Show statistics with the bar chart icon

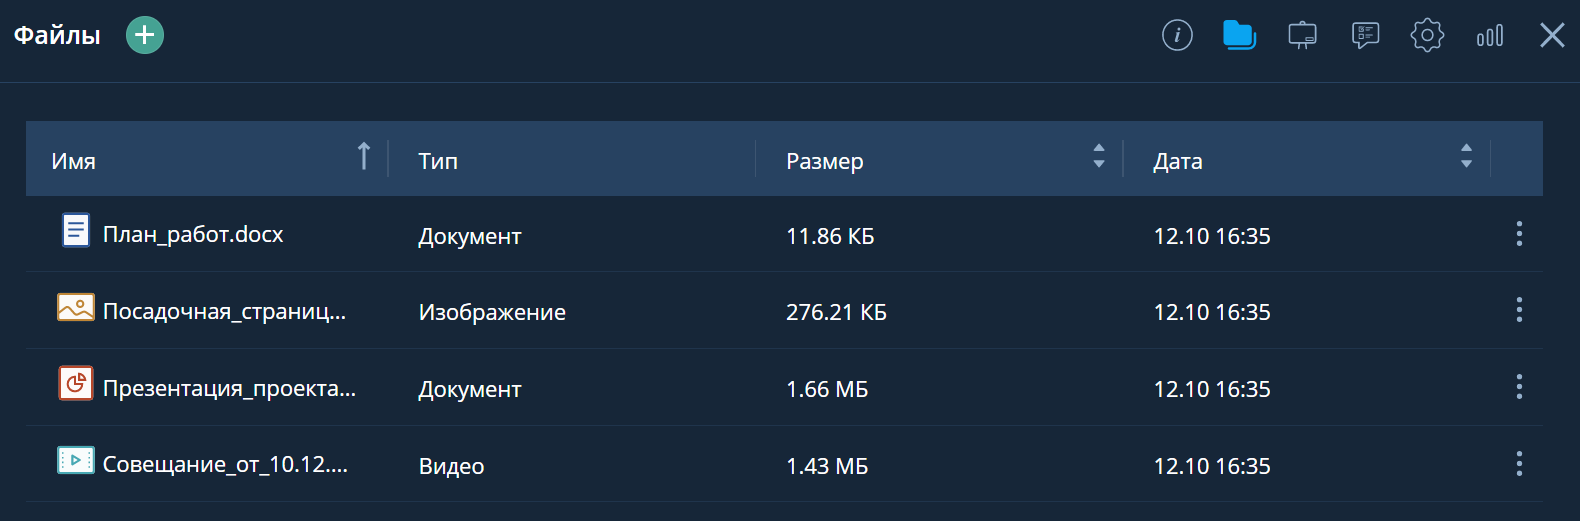1490,36
